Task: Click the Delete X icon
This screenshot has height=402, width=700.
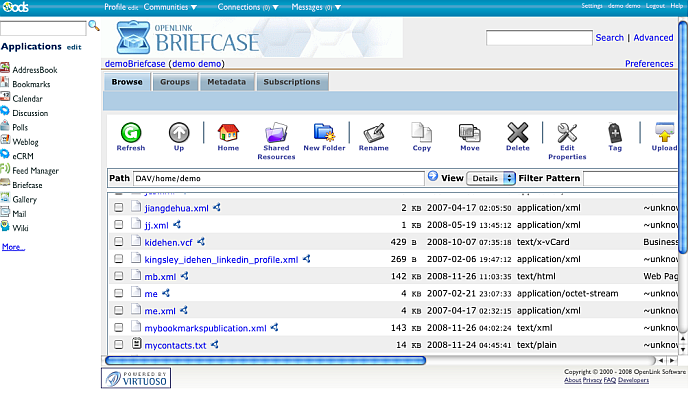Action: (x=517, y=133)
